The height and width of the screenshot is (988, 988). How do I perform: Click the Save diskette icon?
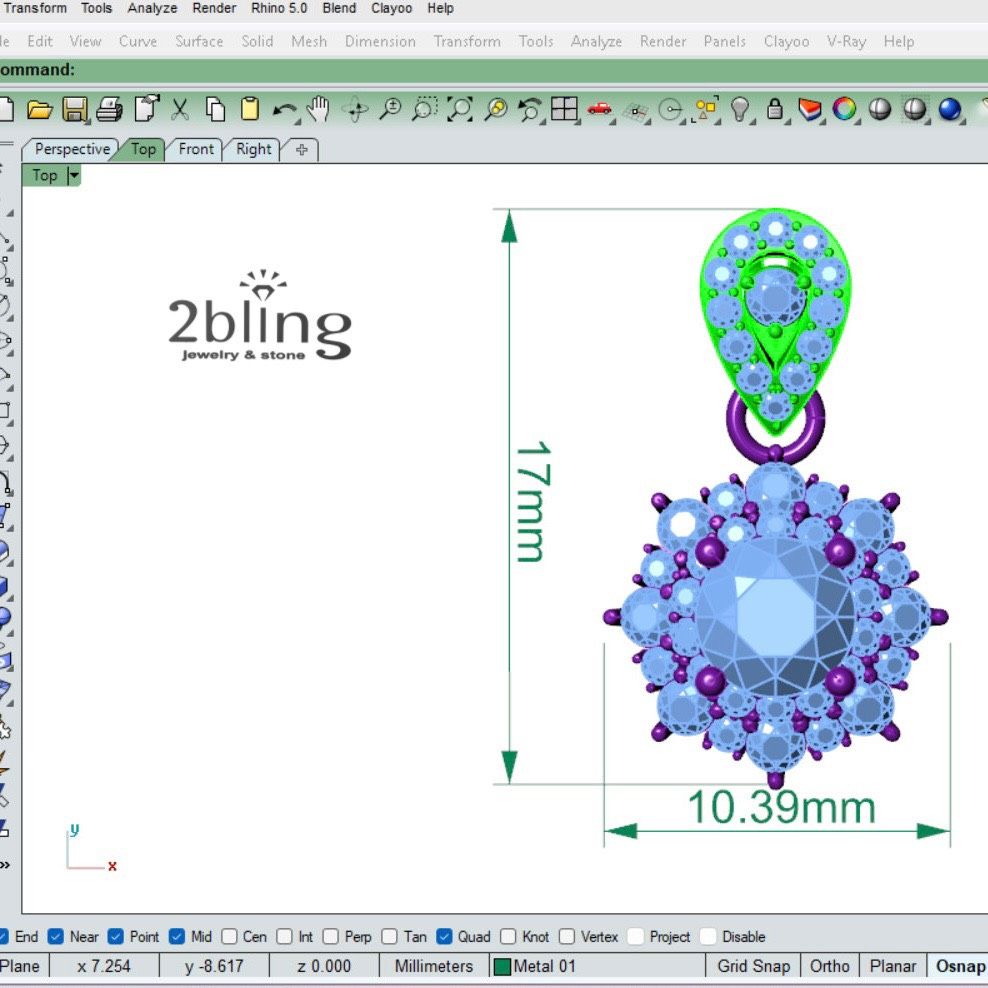click(x=74, y=109)
